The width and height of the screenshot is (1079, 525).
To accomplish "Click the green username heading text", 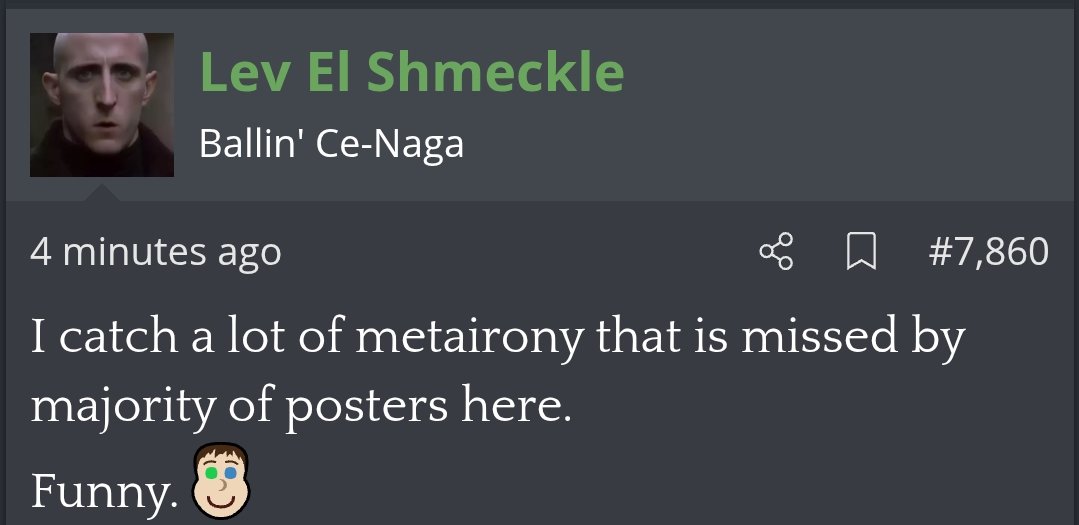I will 412,72.
